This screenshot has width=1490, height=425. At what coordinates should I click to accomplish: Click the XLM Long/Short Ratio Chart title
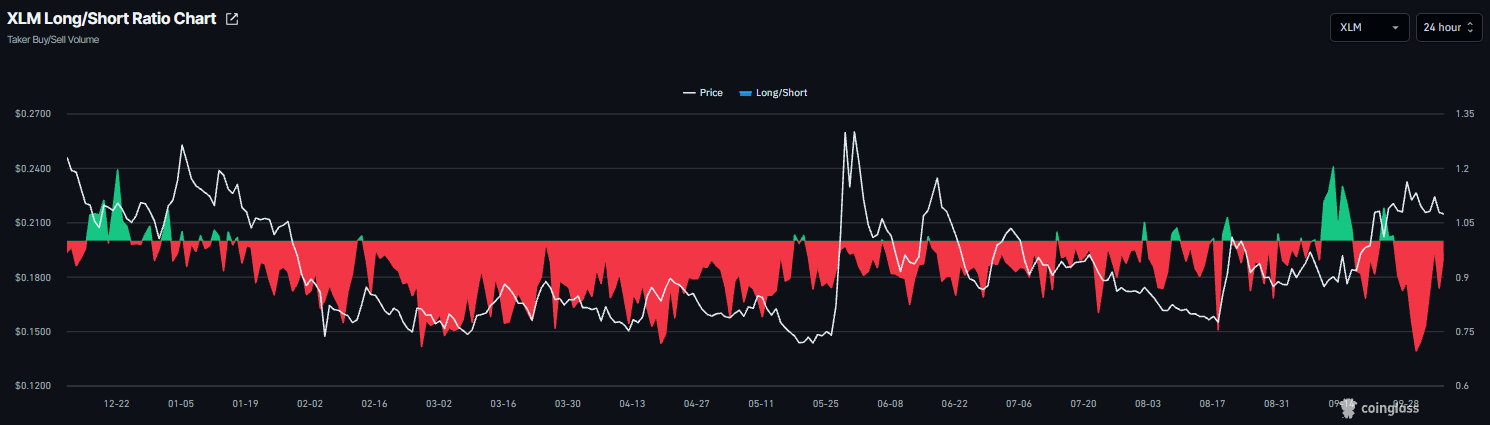pos(112,19)
